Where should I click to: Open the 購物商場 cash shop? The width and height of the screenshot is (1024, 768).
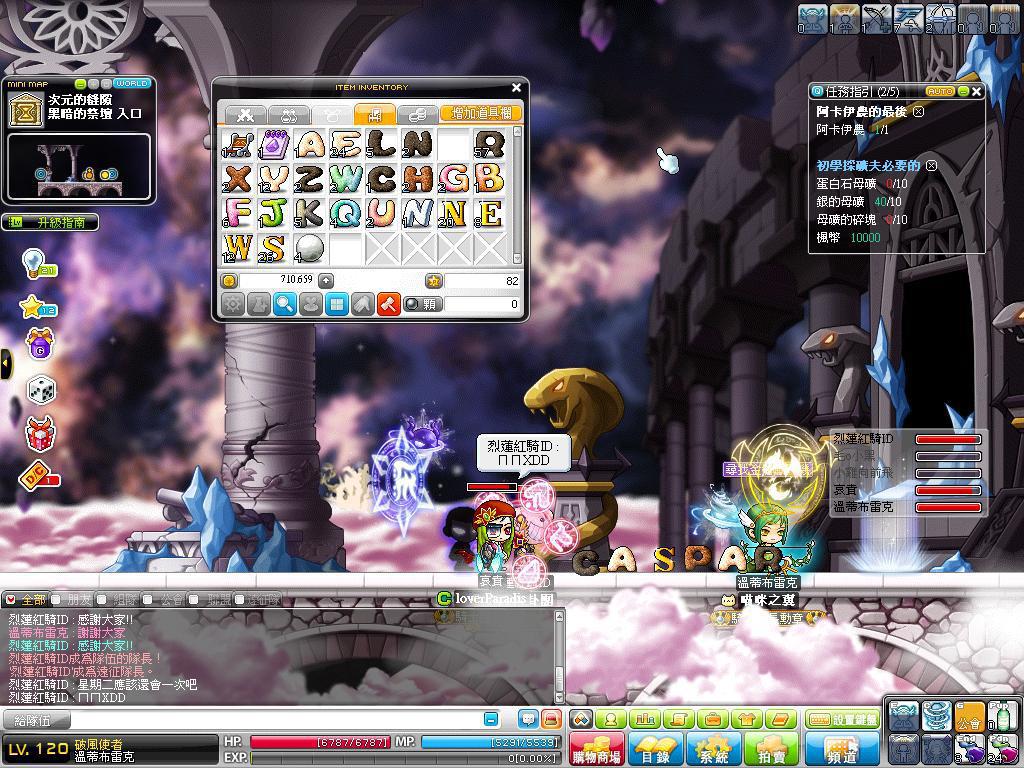tap(596, 748)
